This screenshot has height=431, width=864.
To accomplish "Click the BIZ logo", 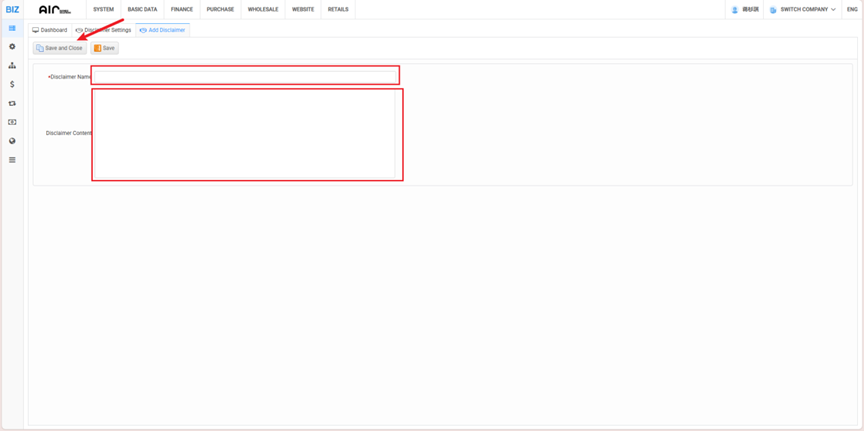I will point(12,9).
